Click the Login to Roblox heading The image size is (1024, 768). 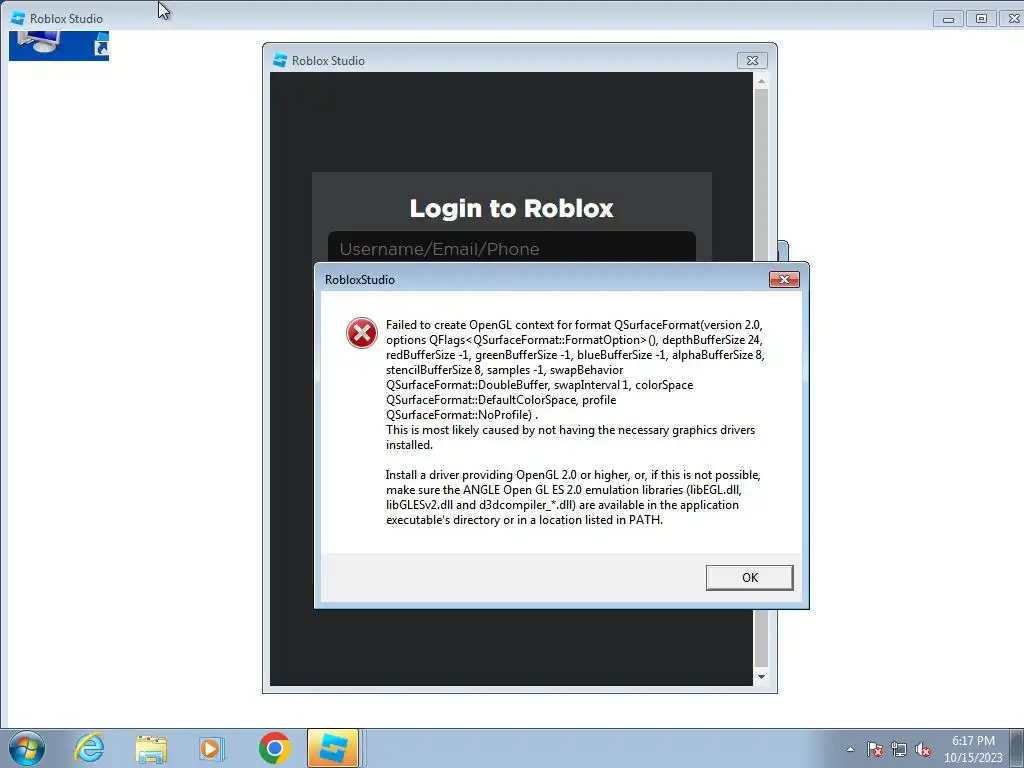[x=511, y=208]
